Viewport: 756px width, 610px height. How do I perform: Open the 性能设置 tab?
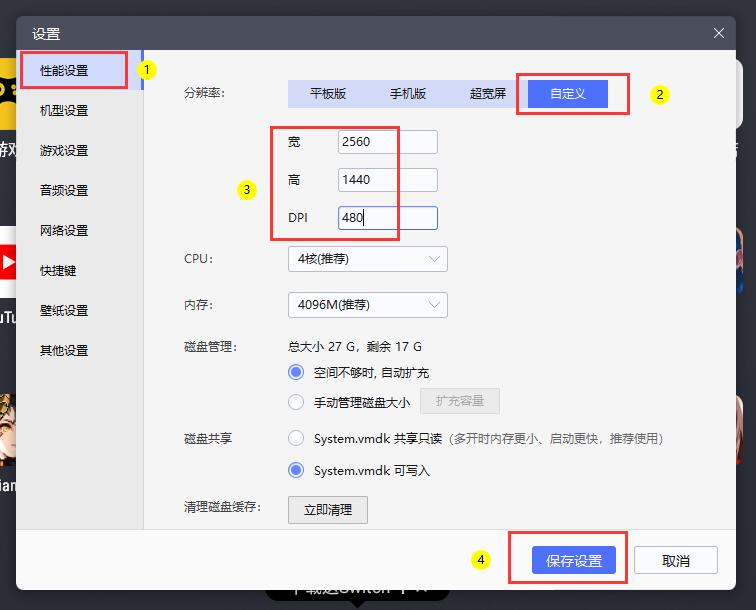pyautogui.click(x=65, y=70)
